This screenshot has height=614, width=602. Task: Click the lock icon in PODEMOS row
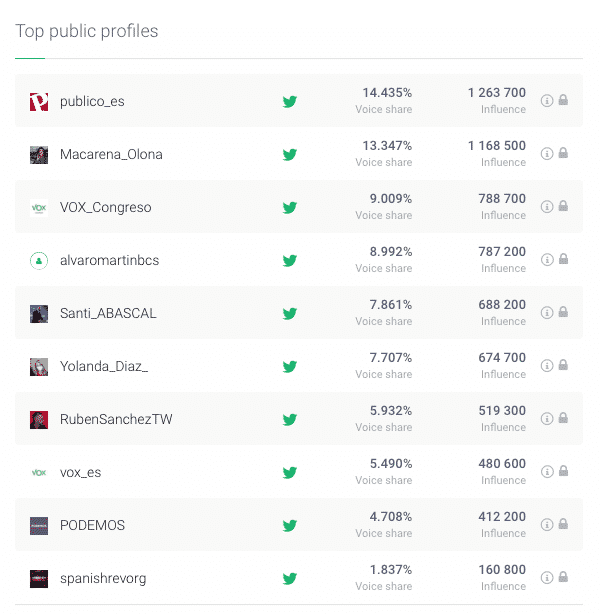coord(563,524)
